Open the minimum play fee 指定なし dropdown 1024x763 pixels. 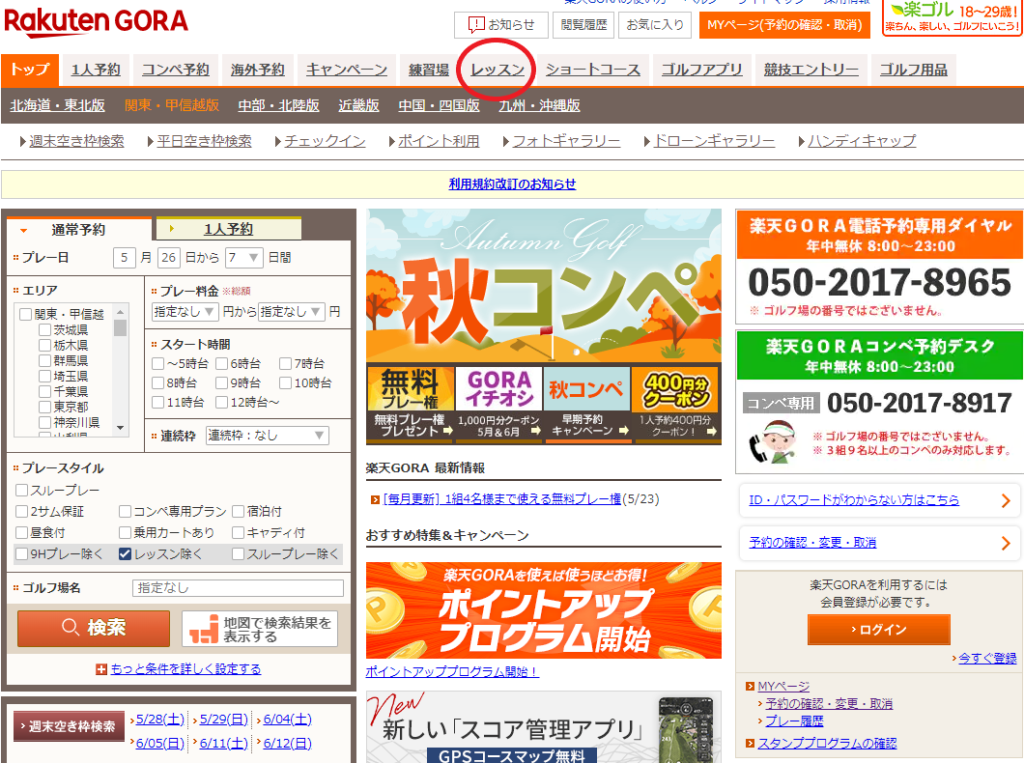tap(184, 312)
